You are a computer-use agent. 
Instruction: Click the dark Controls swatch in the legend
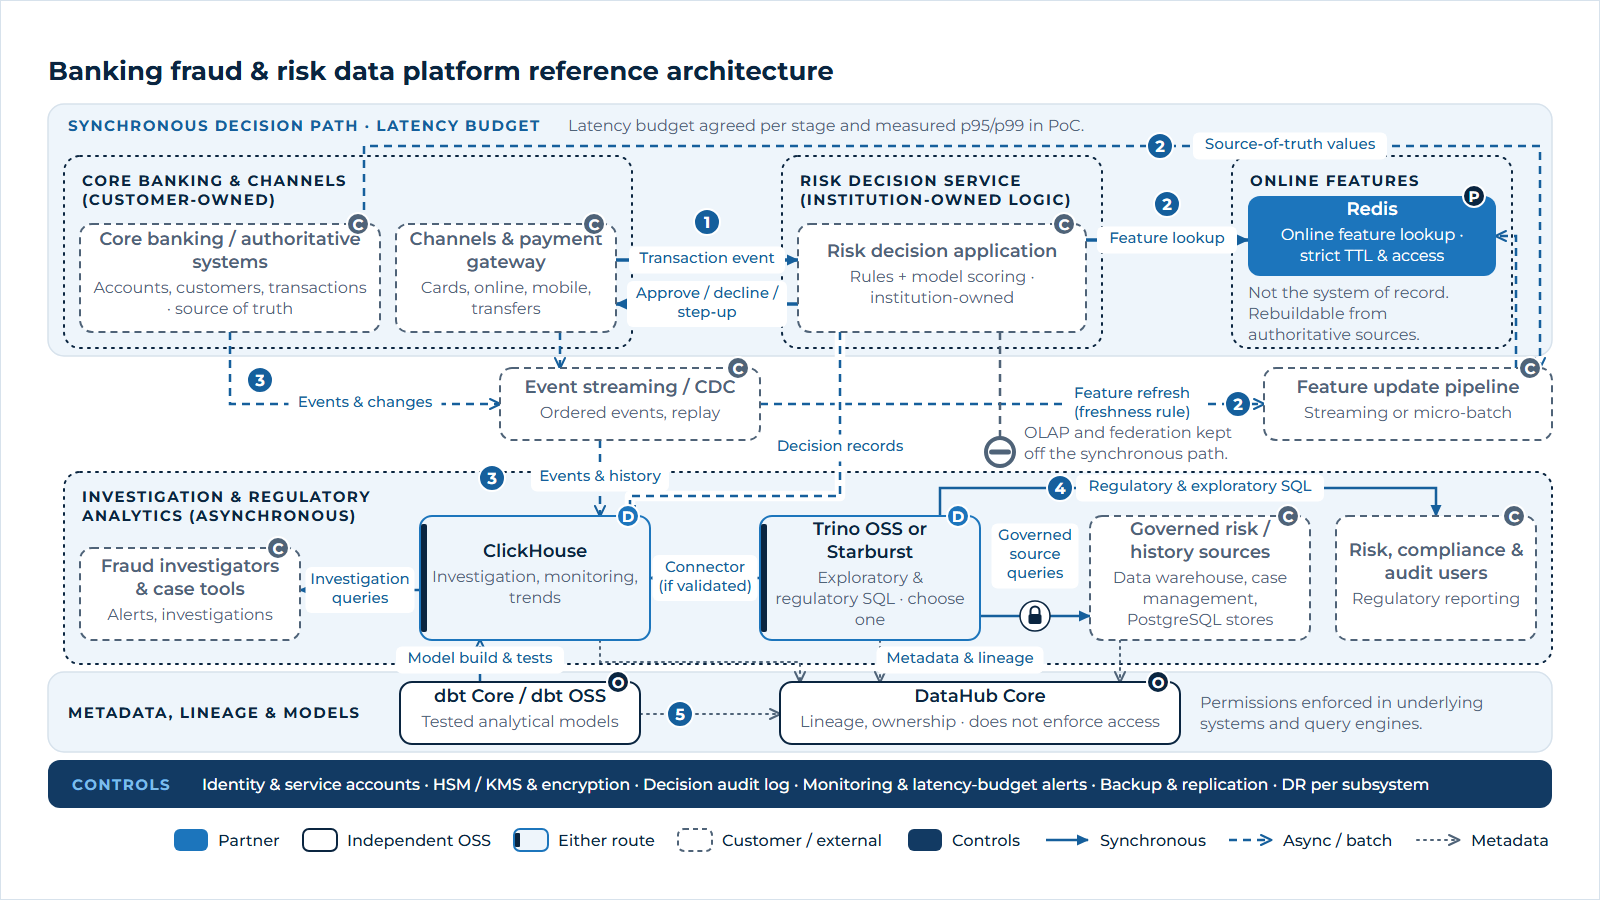(x=925, y=840)
